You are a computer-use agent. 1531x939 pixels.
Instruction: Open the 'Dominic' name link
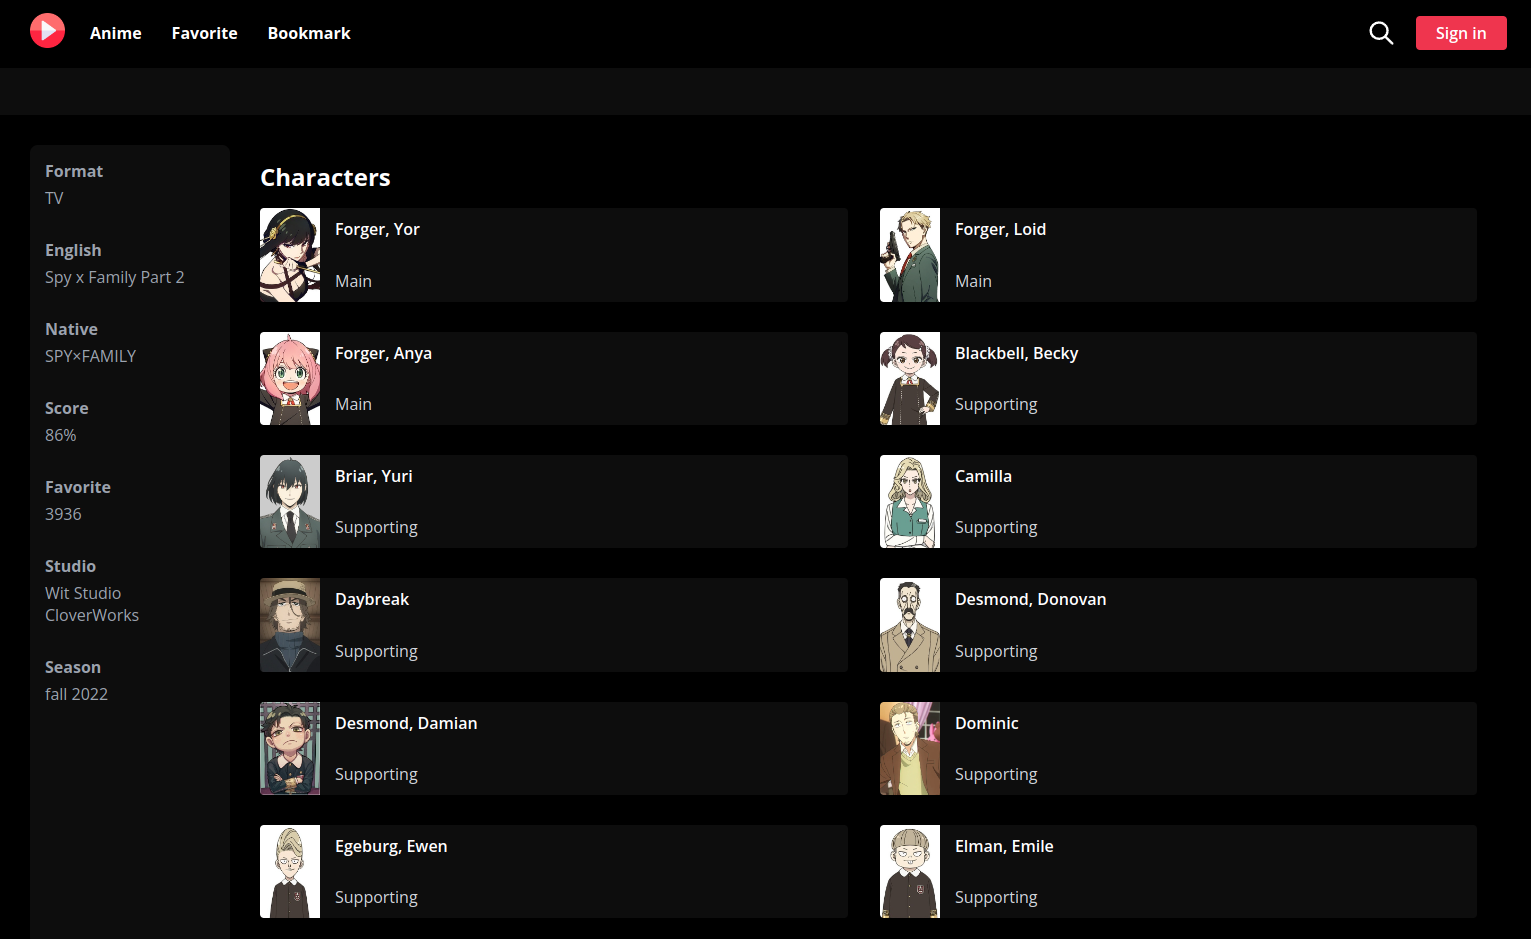point(986,723)
